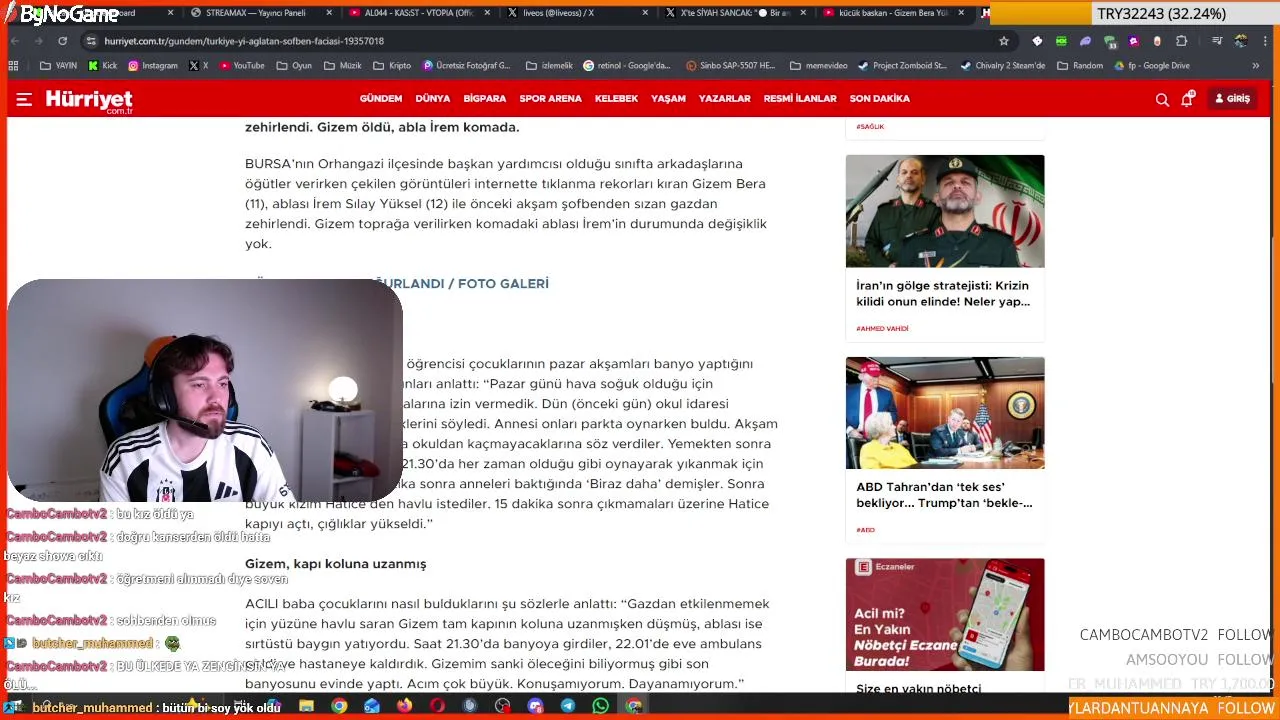Expand the Oyun bookmark folder

coord(293,66)
